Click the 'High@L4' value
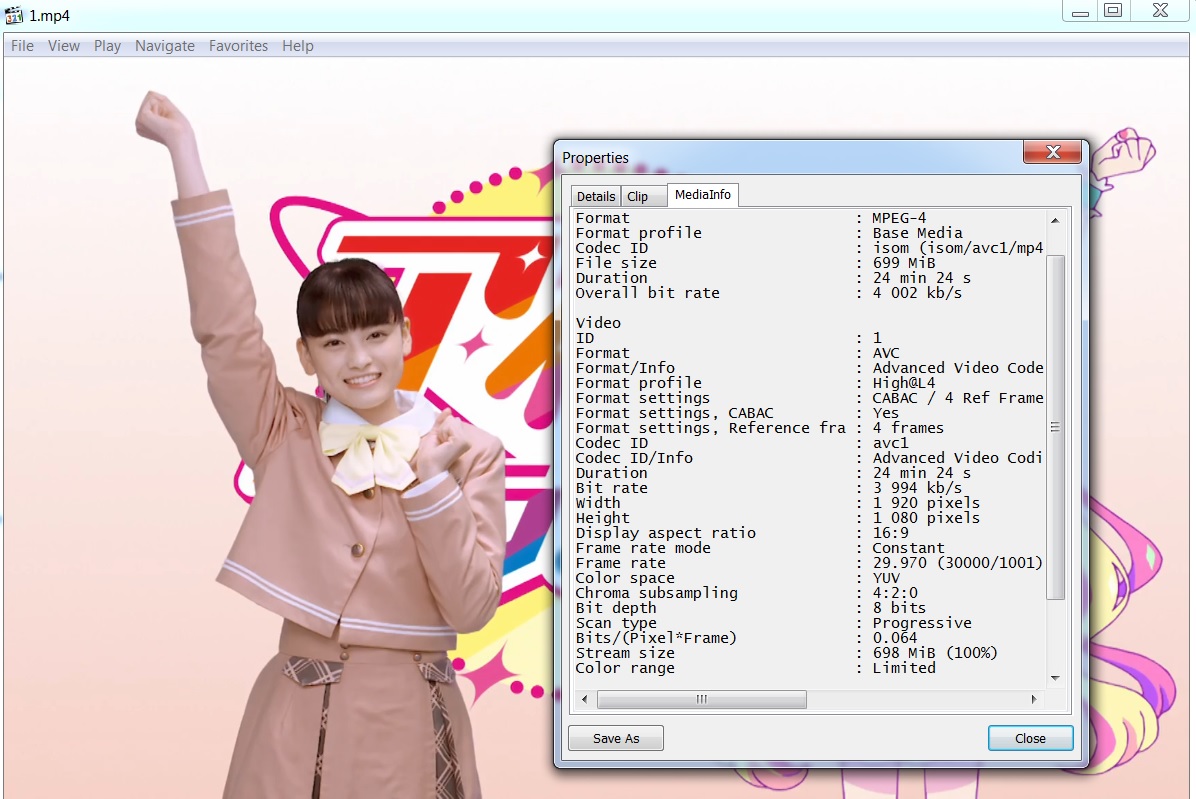1196x799 pixels. pos(904,383)
